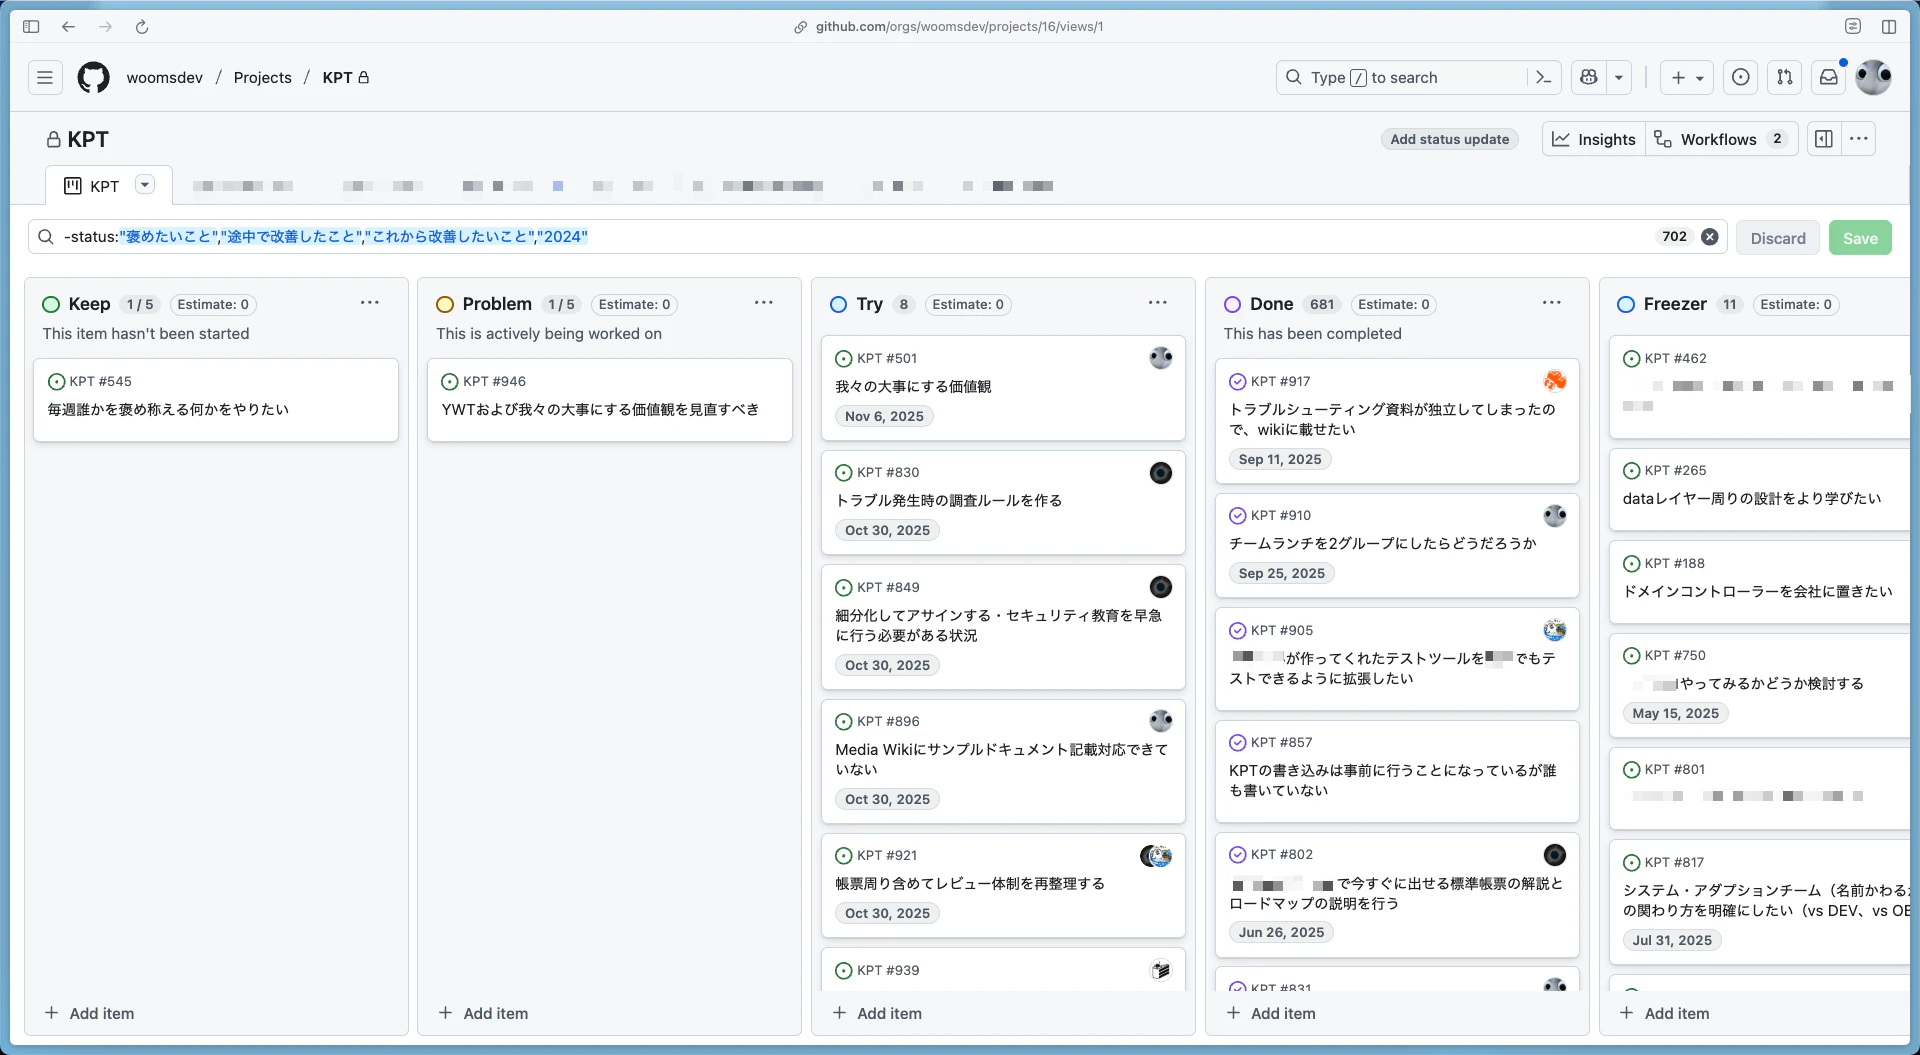Open Workflows for the project
Viewport: 1920px width, 1055px height.
pyautogui.click(x=1721, y=139)
